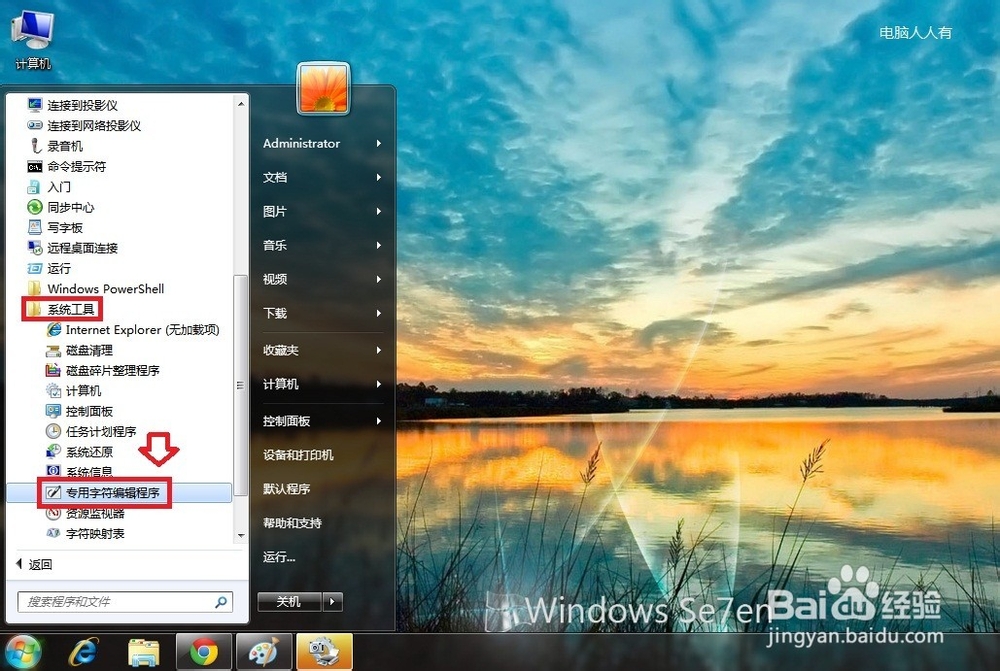
Task: Open Windows PowerShell
Action: coord(105,288)
